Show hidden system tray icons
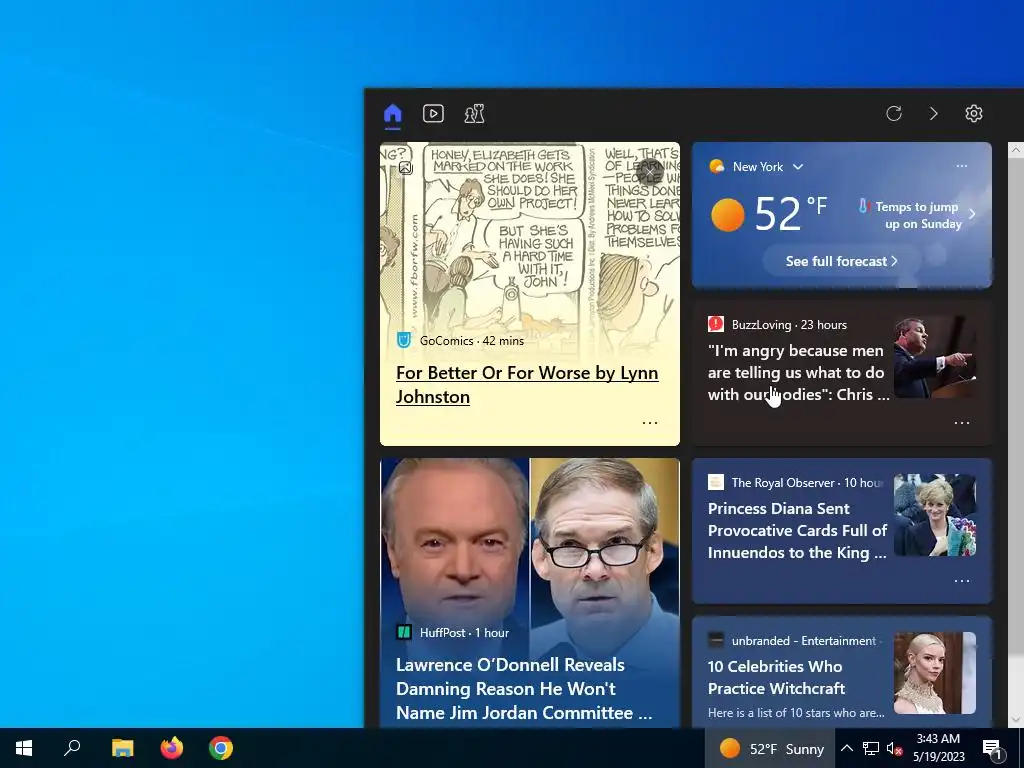The image size is (1024, 768). (846, 748)
